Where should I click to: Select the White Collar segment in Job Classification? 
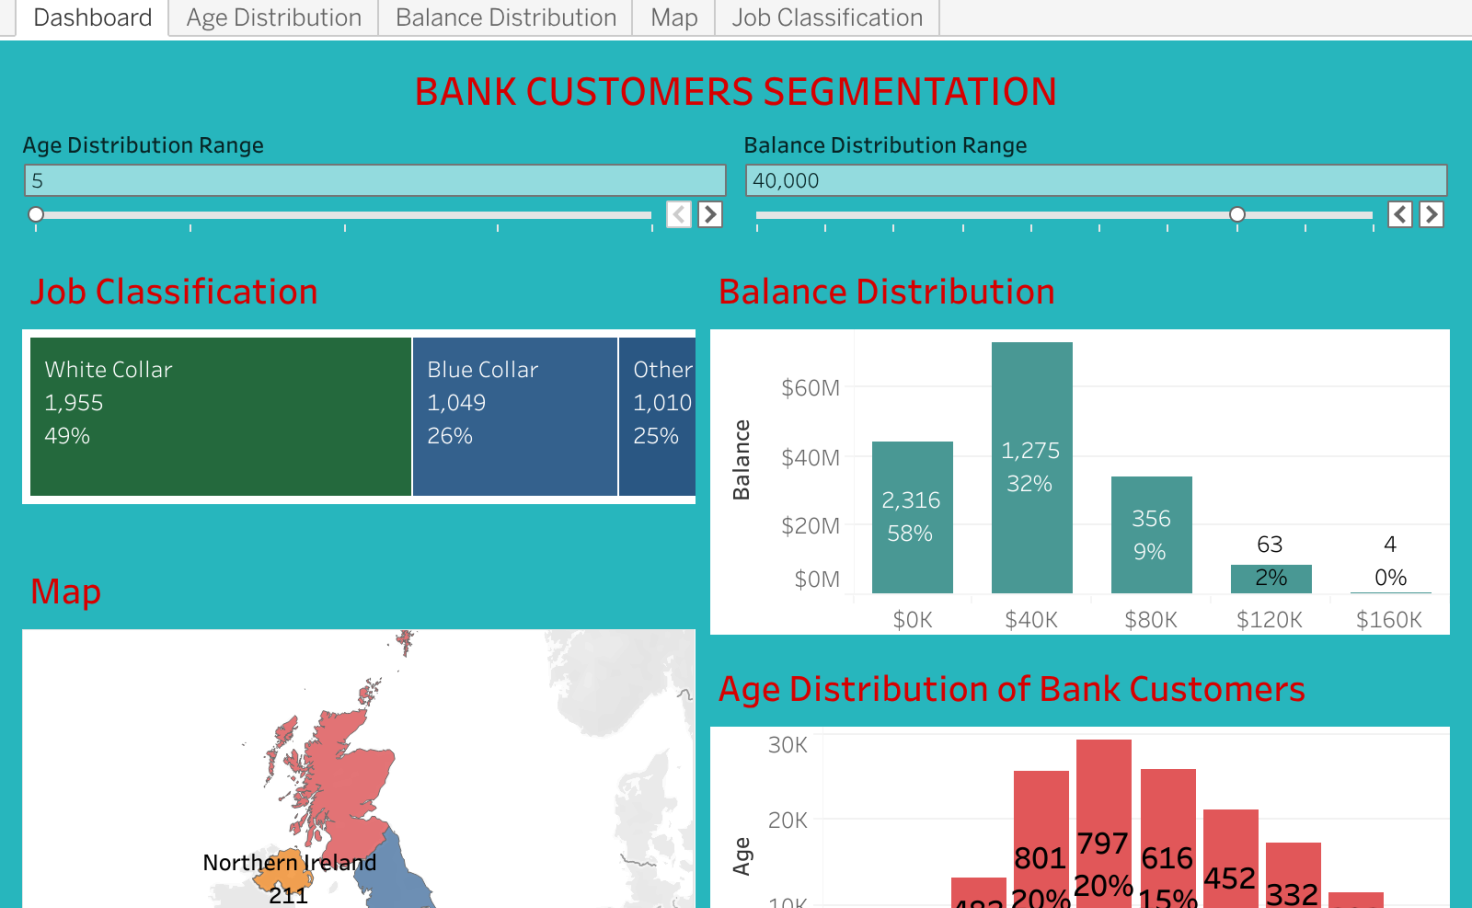click(x=218, y=416)
